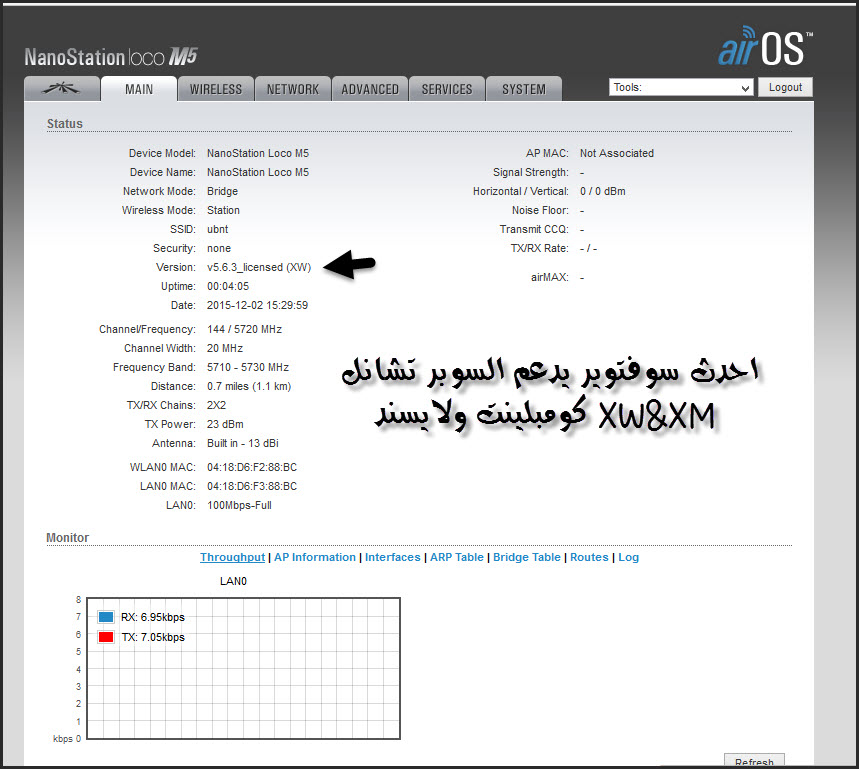This screenshot has width=859, height=769.
Task: Click the Network Mode value Bridge
Action: pyautogui.click(x=222, y=191)
